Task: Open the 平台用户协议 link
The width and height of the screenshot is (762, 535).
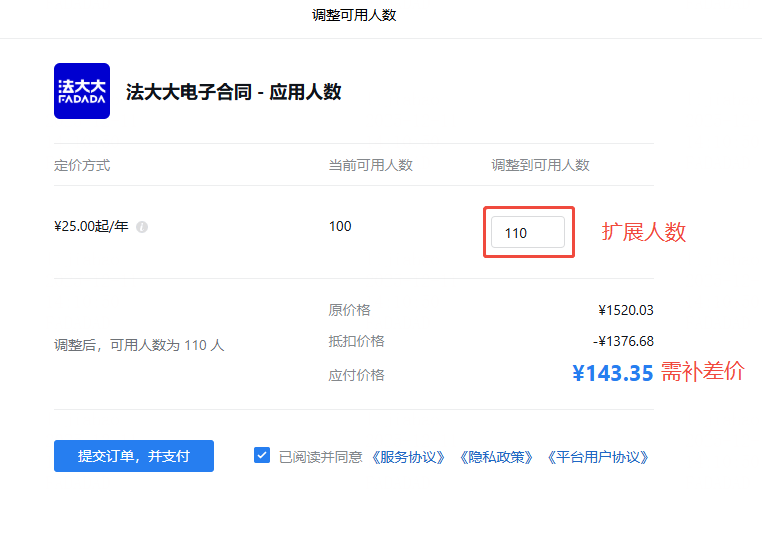Action: pos(598,457)
